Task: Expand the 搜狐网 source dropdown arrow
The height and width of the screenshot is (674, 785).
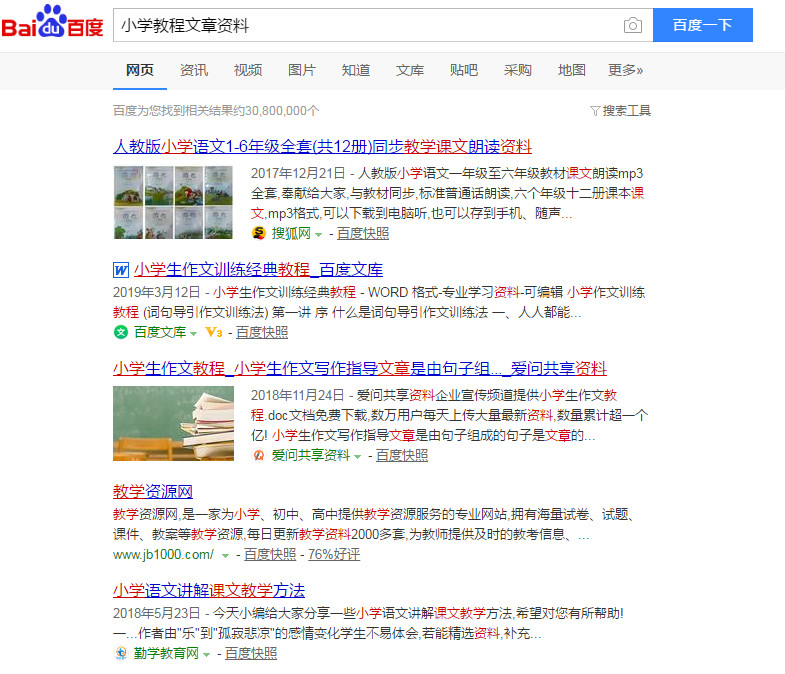Action: point(318,234)
